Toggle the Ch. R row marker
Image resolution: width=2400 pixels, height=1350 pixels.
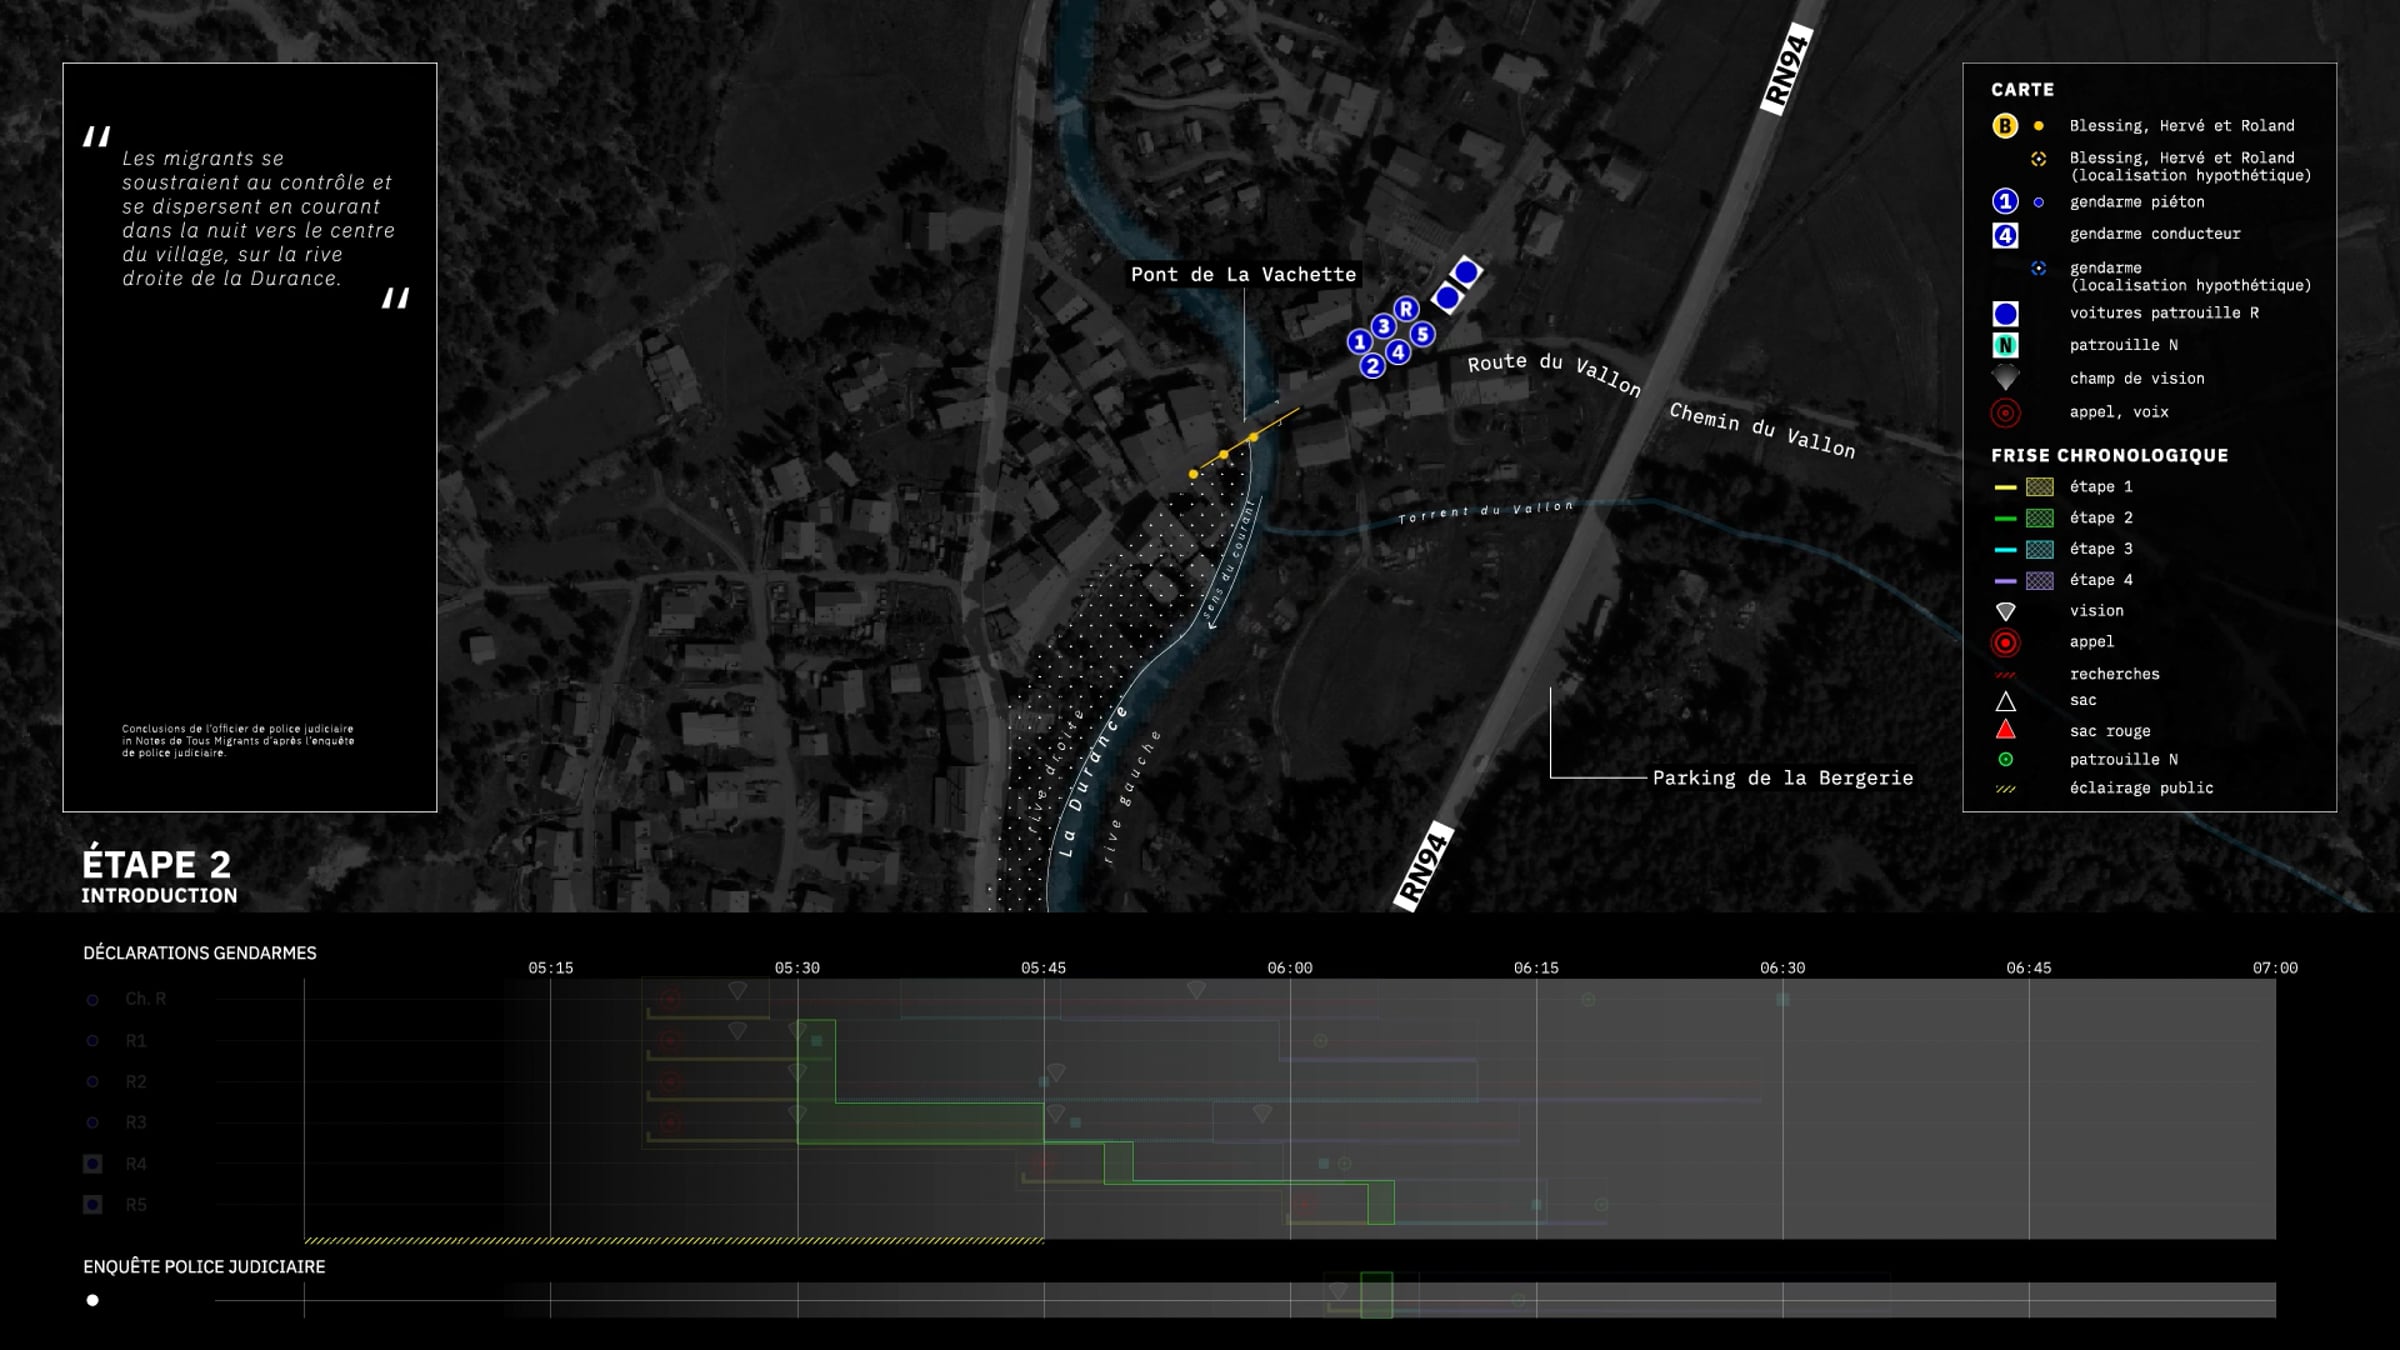click(92, 999)
